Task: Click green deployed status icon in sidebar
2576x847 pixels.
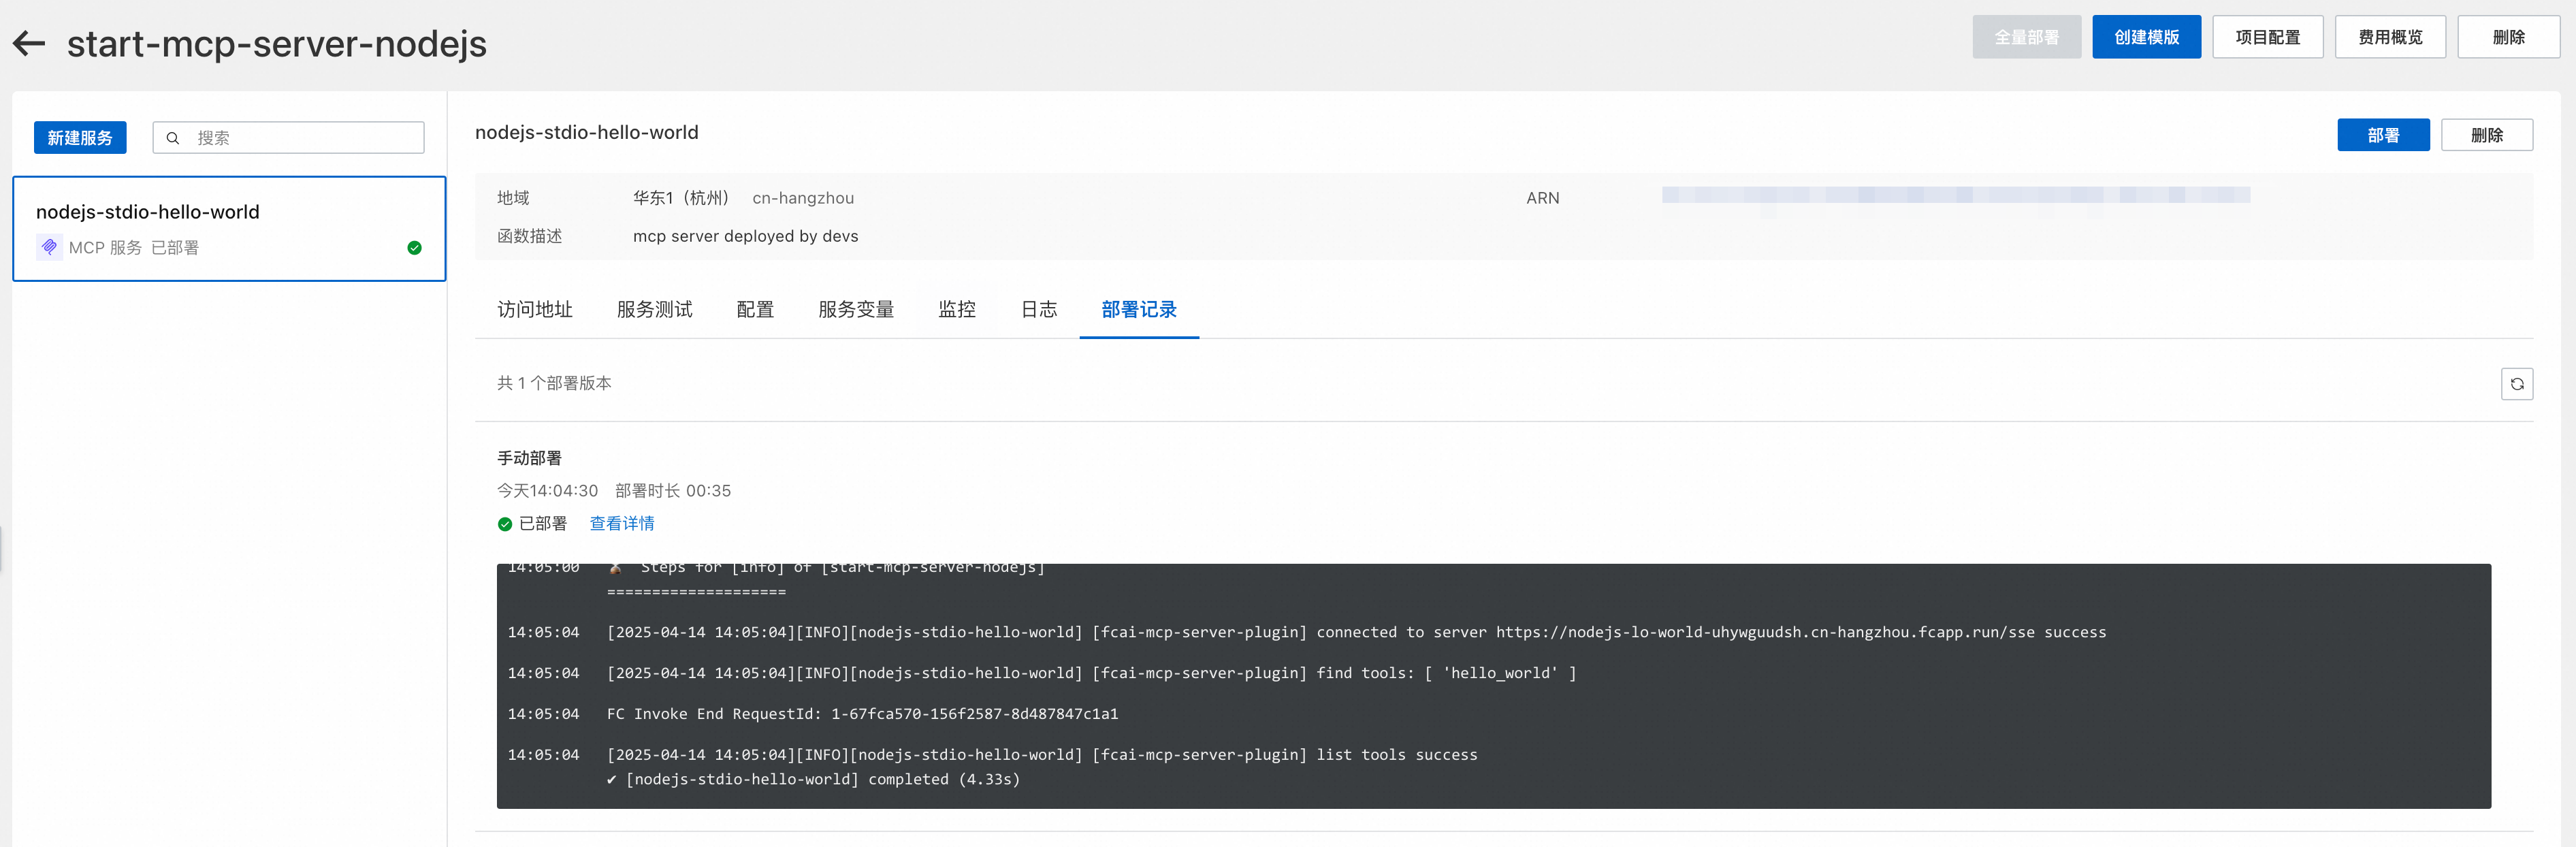Action: pyautogui.click(x=414, y=248)
